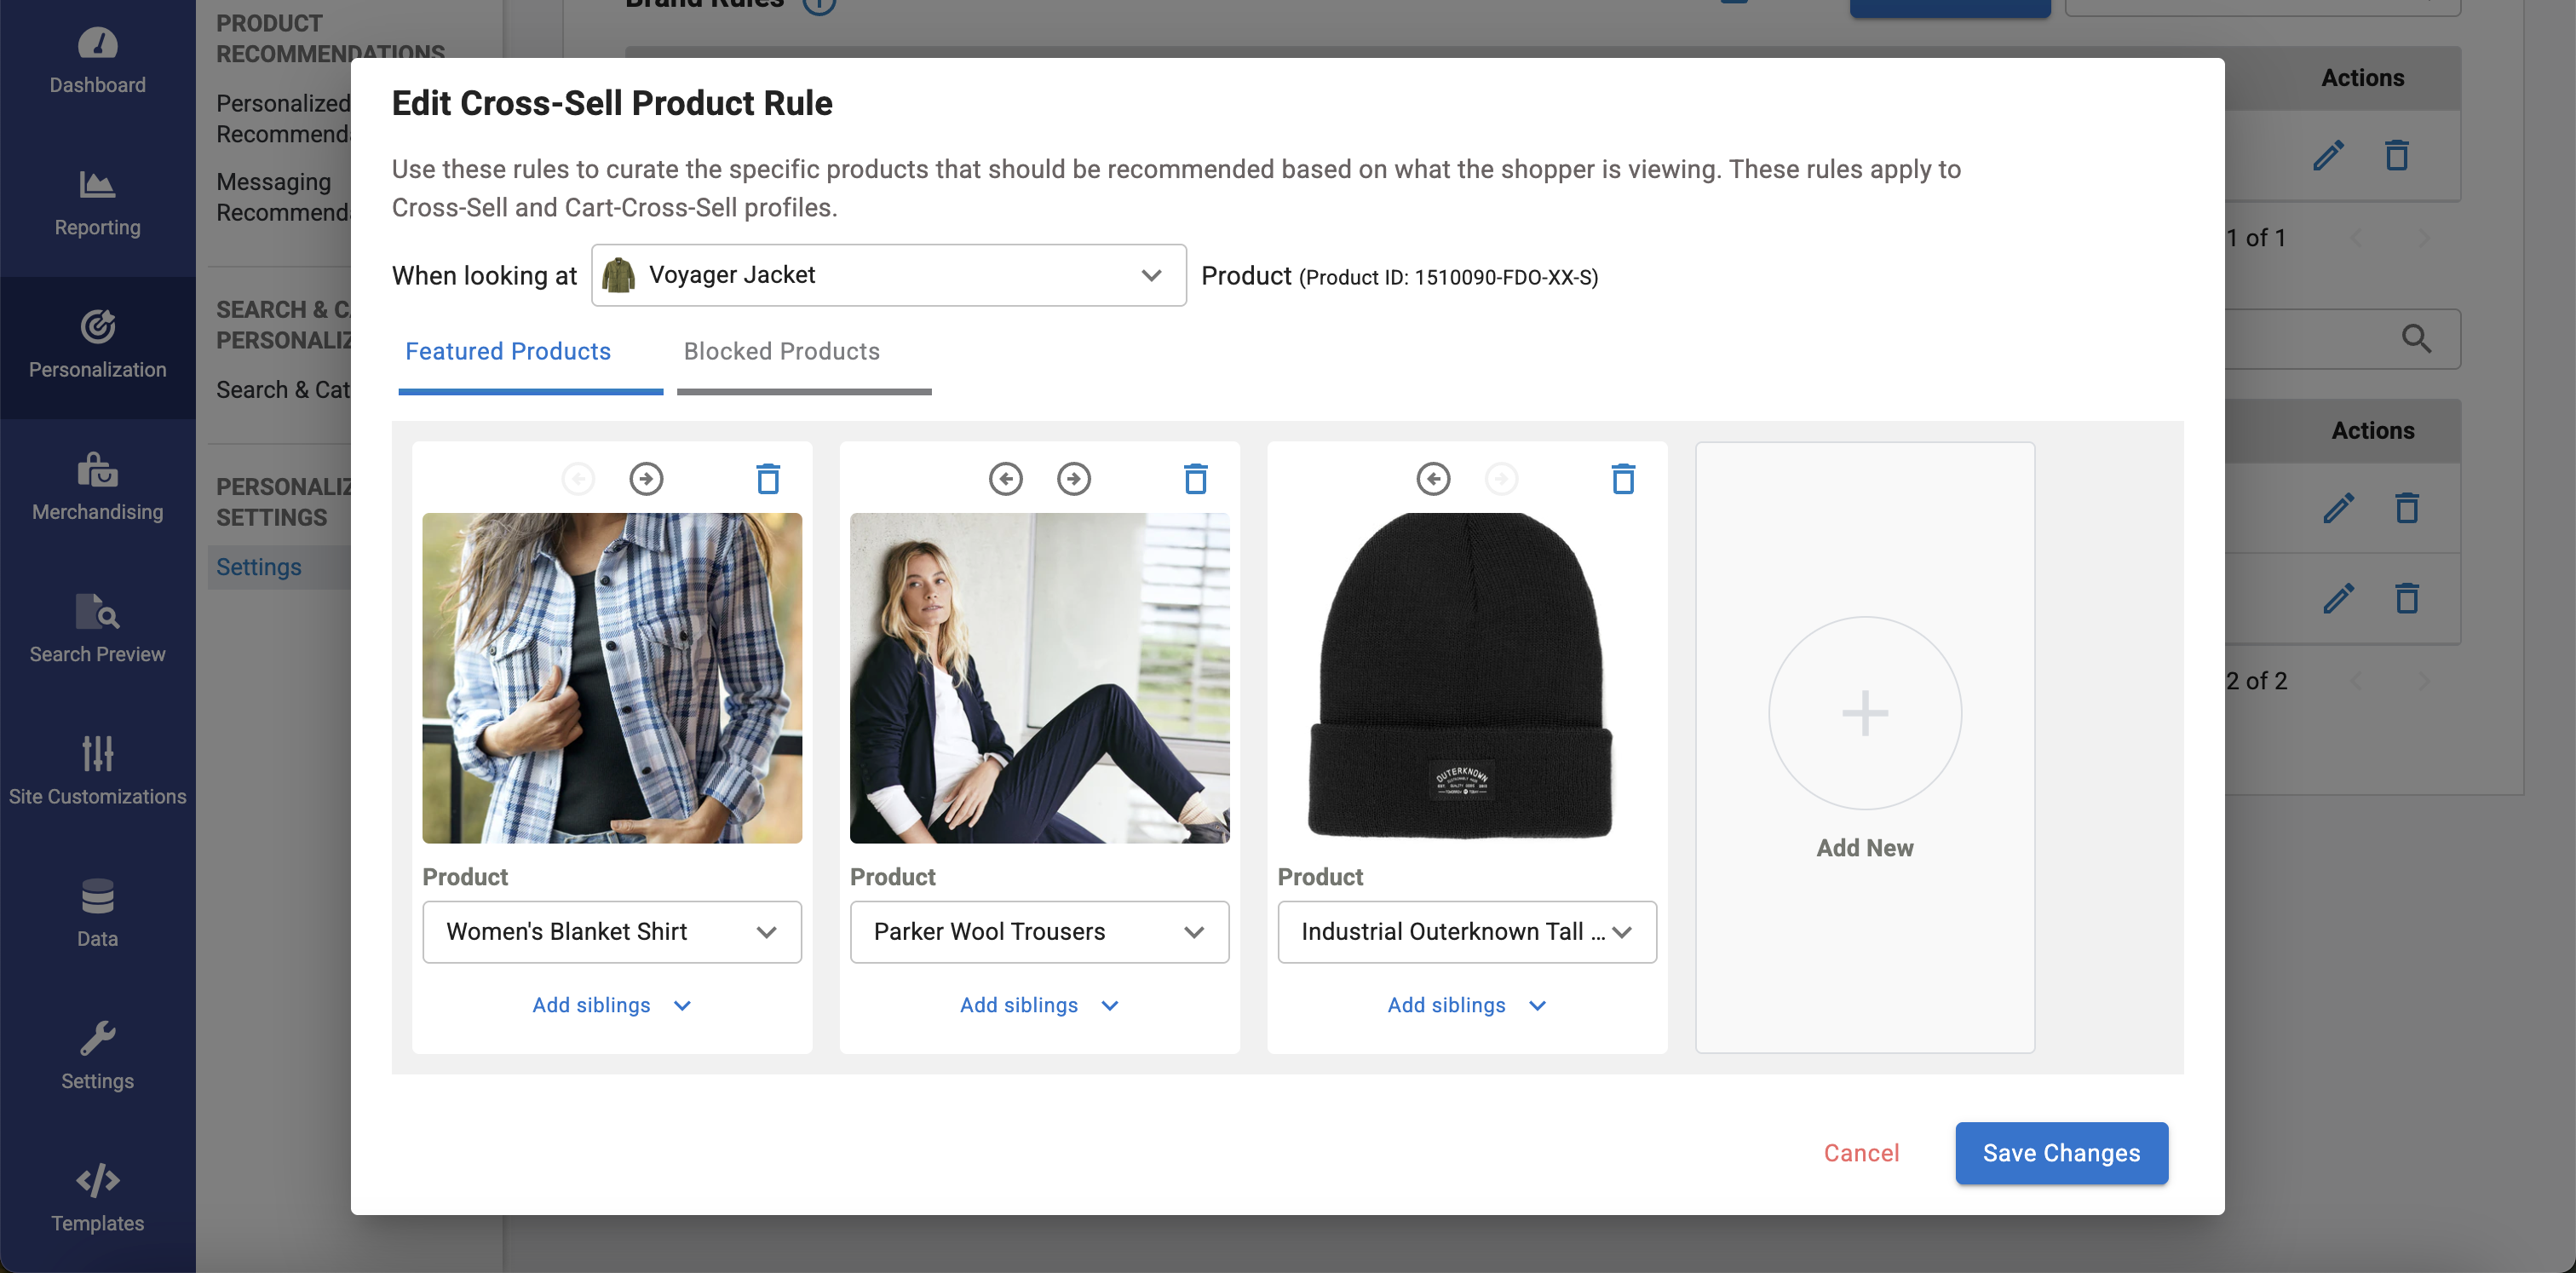This screenshot has height=1273, width=2576.
Task: Open Data in the sidebar
Action: (x=97, y=914)
